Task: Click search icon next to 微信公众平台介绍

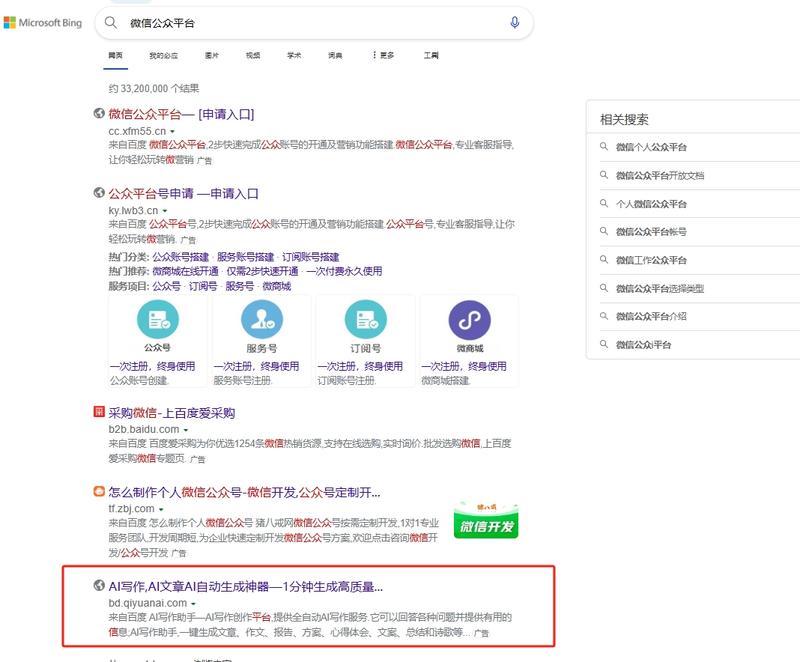Action: [x=604, y=316]
